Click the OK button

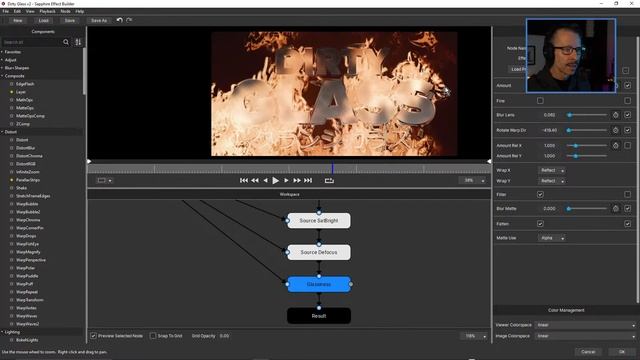622,352
